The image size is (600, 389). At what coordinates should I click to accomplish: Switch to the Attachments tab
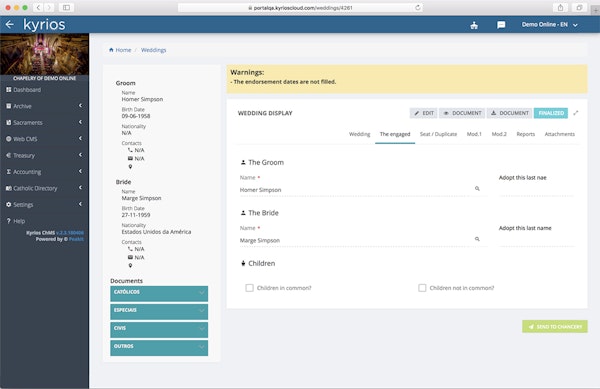click(x=559, y=134)
